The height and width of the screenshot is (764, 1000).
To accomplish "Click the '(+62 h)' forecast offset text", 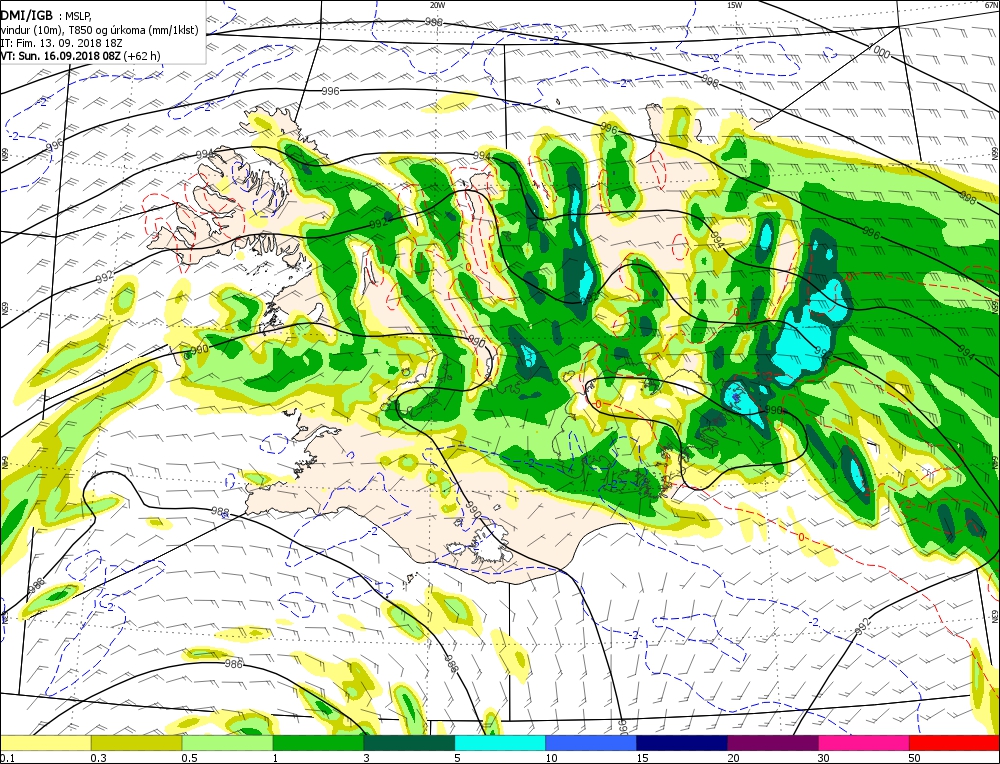I will click(x=142, y=55).
